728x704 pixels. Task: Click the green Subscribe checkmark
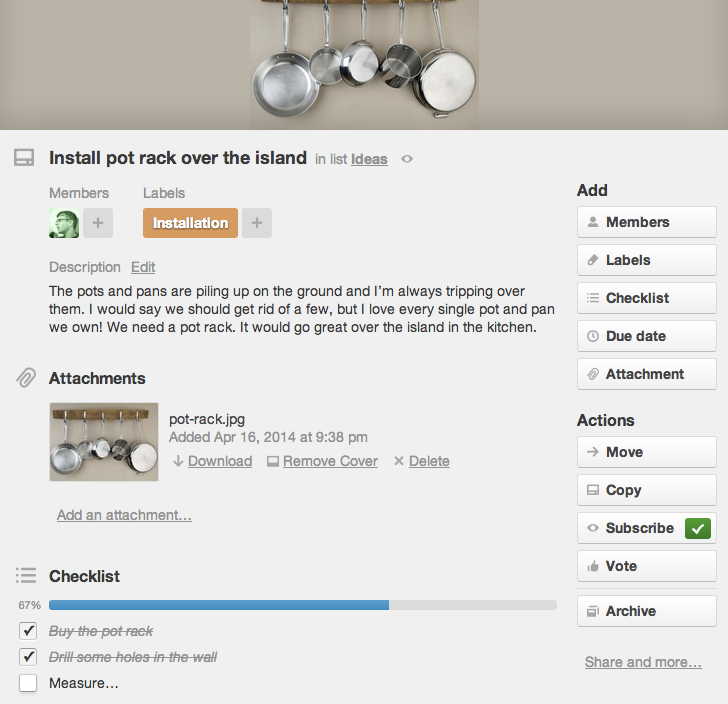point(697,528)
